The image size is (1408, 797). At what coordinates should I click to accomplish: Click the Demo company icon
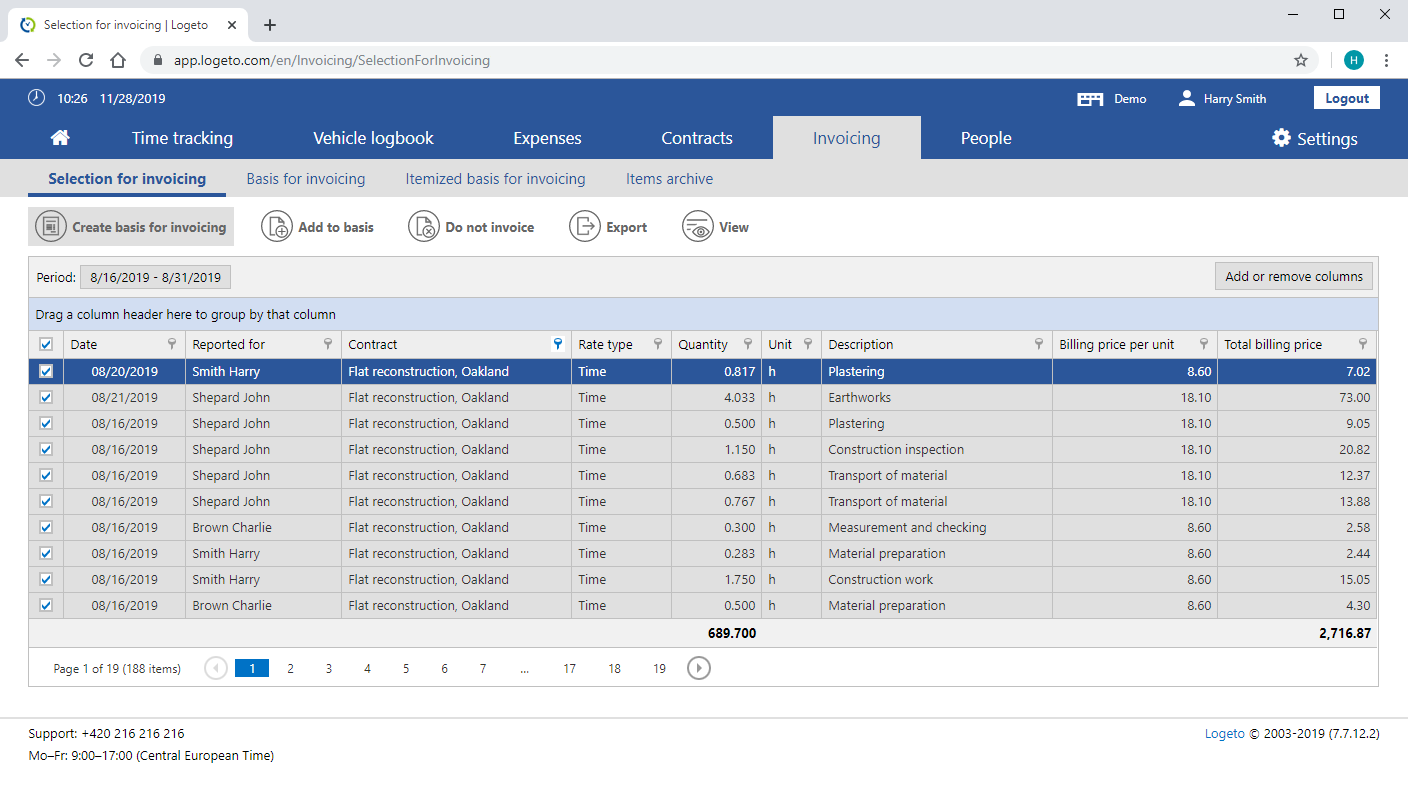[1090, 99]
